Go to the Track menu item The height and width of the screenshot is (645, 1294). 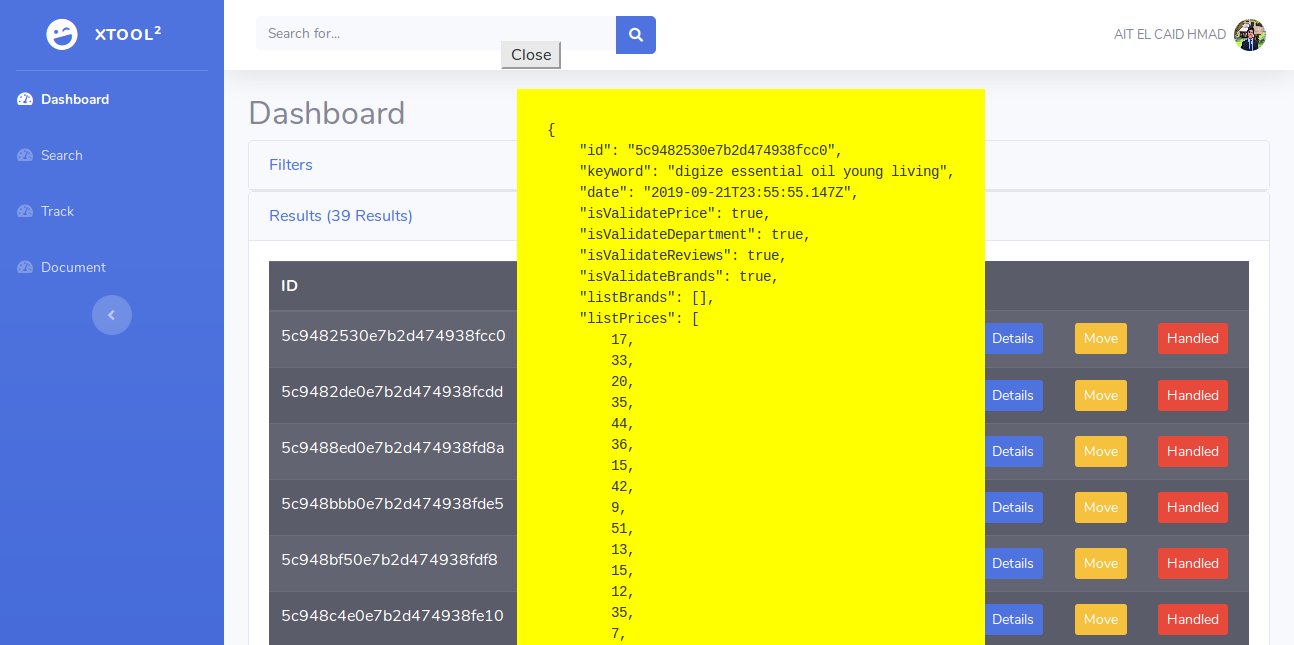58,211
